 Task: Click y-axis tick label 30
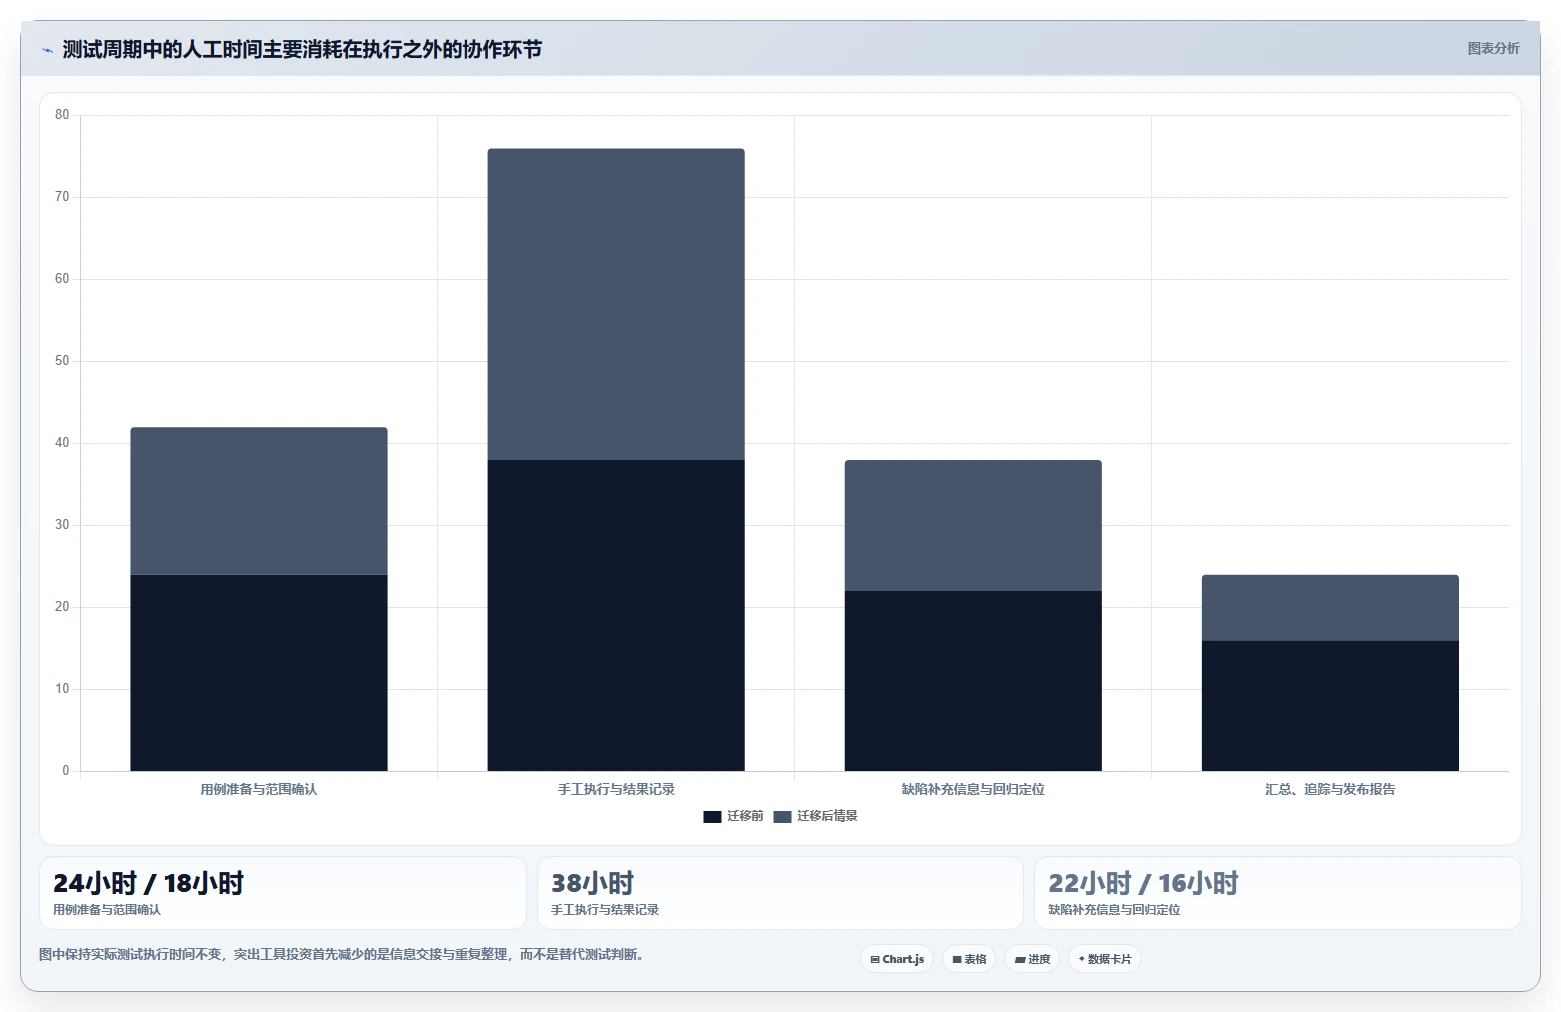pos(62,525)
